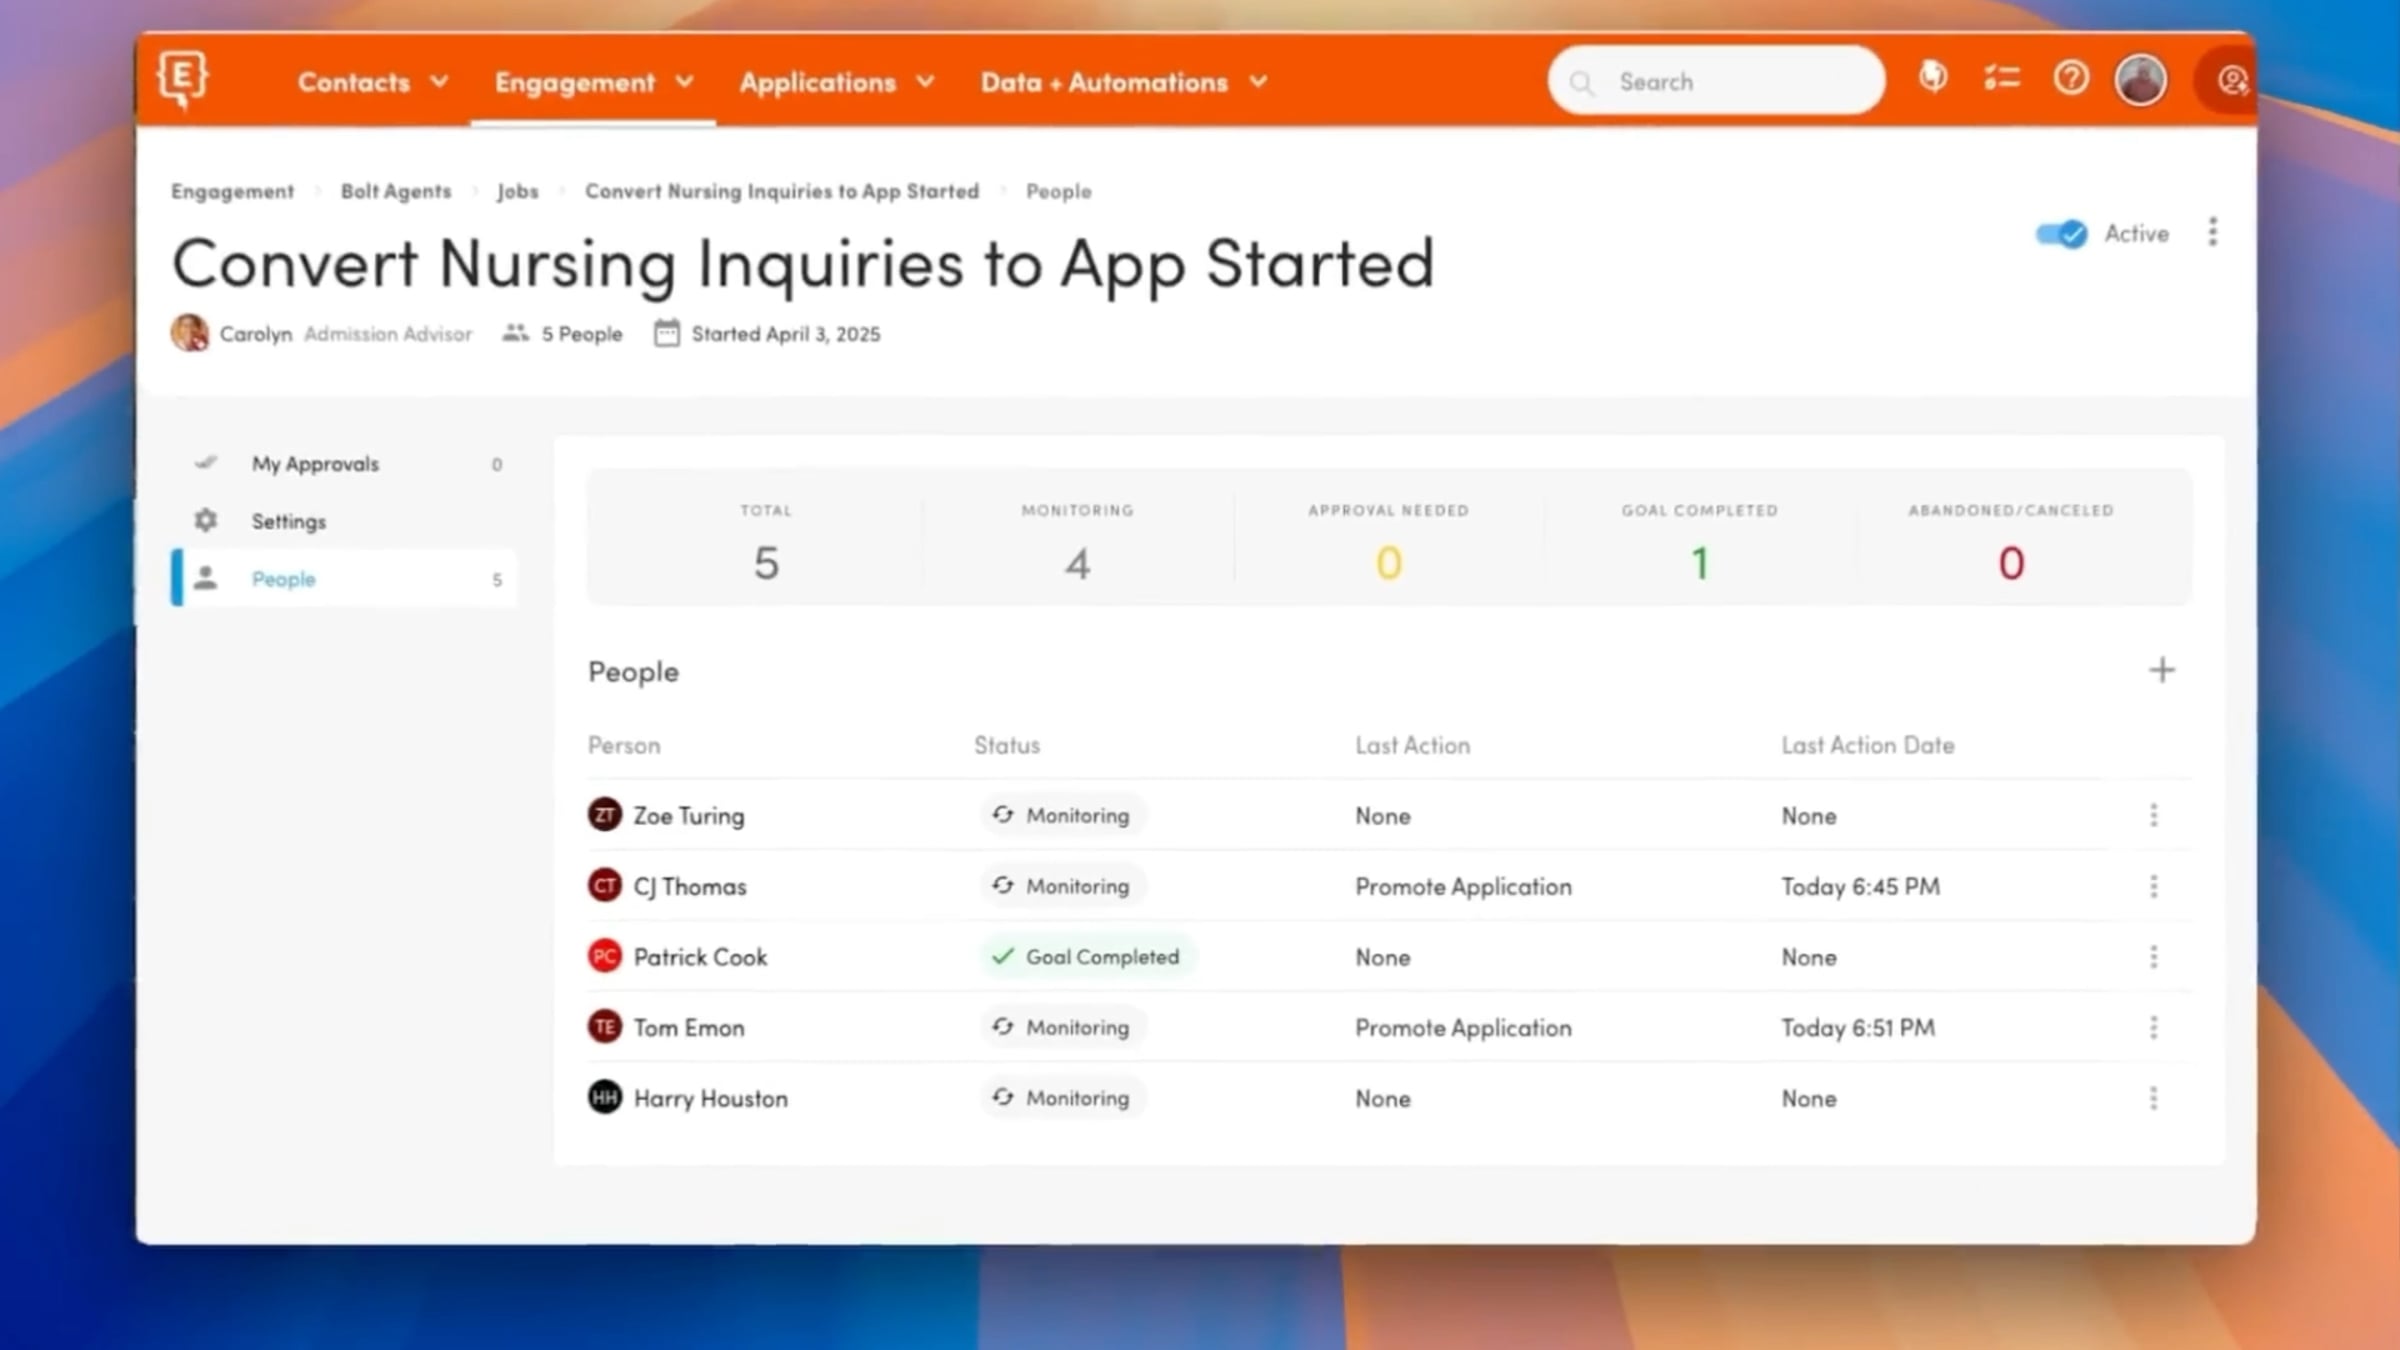Open job options kebab menu beside Active
The image size is (2400, 1350).
[x=2212, y=232]
